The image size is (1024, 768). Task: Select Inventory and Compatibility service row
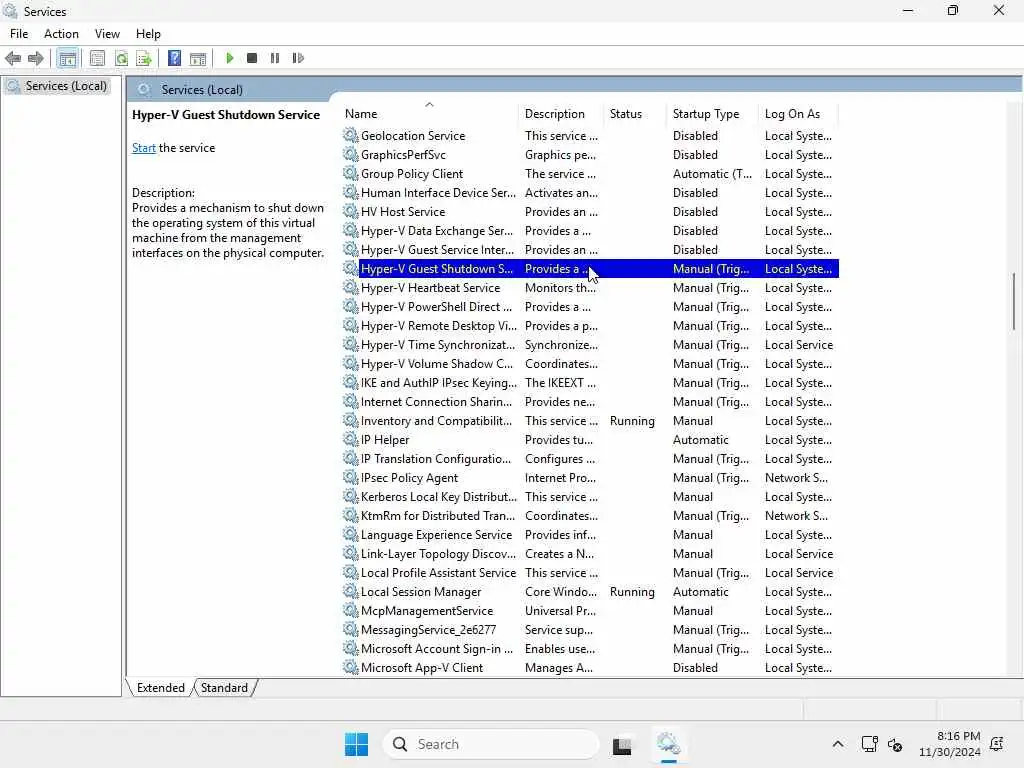[x=590, y=421]
